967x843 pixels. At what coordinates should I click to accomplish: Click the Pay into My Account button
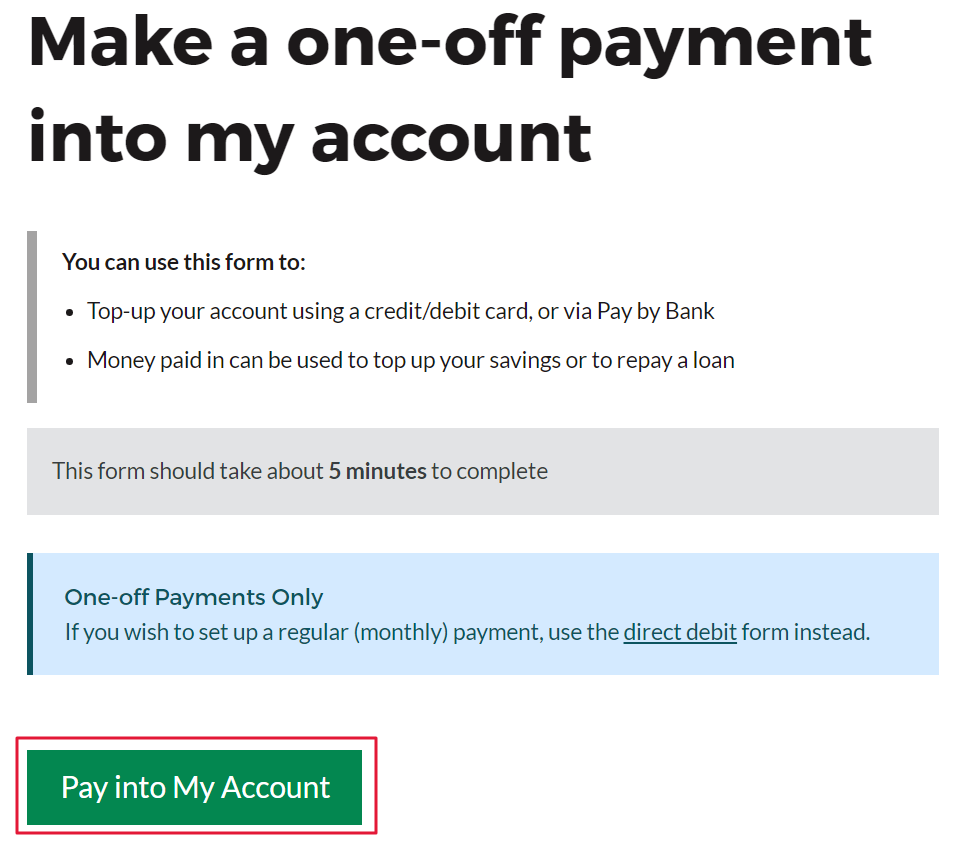coord(195,787)
